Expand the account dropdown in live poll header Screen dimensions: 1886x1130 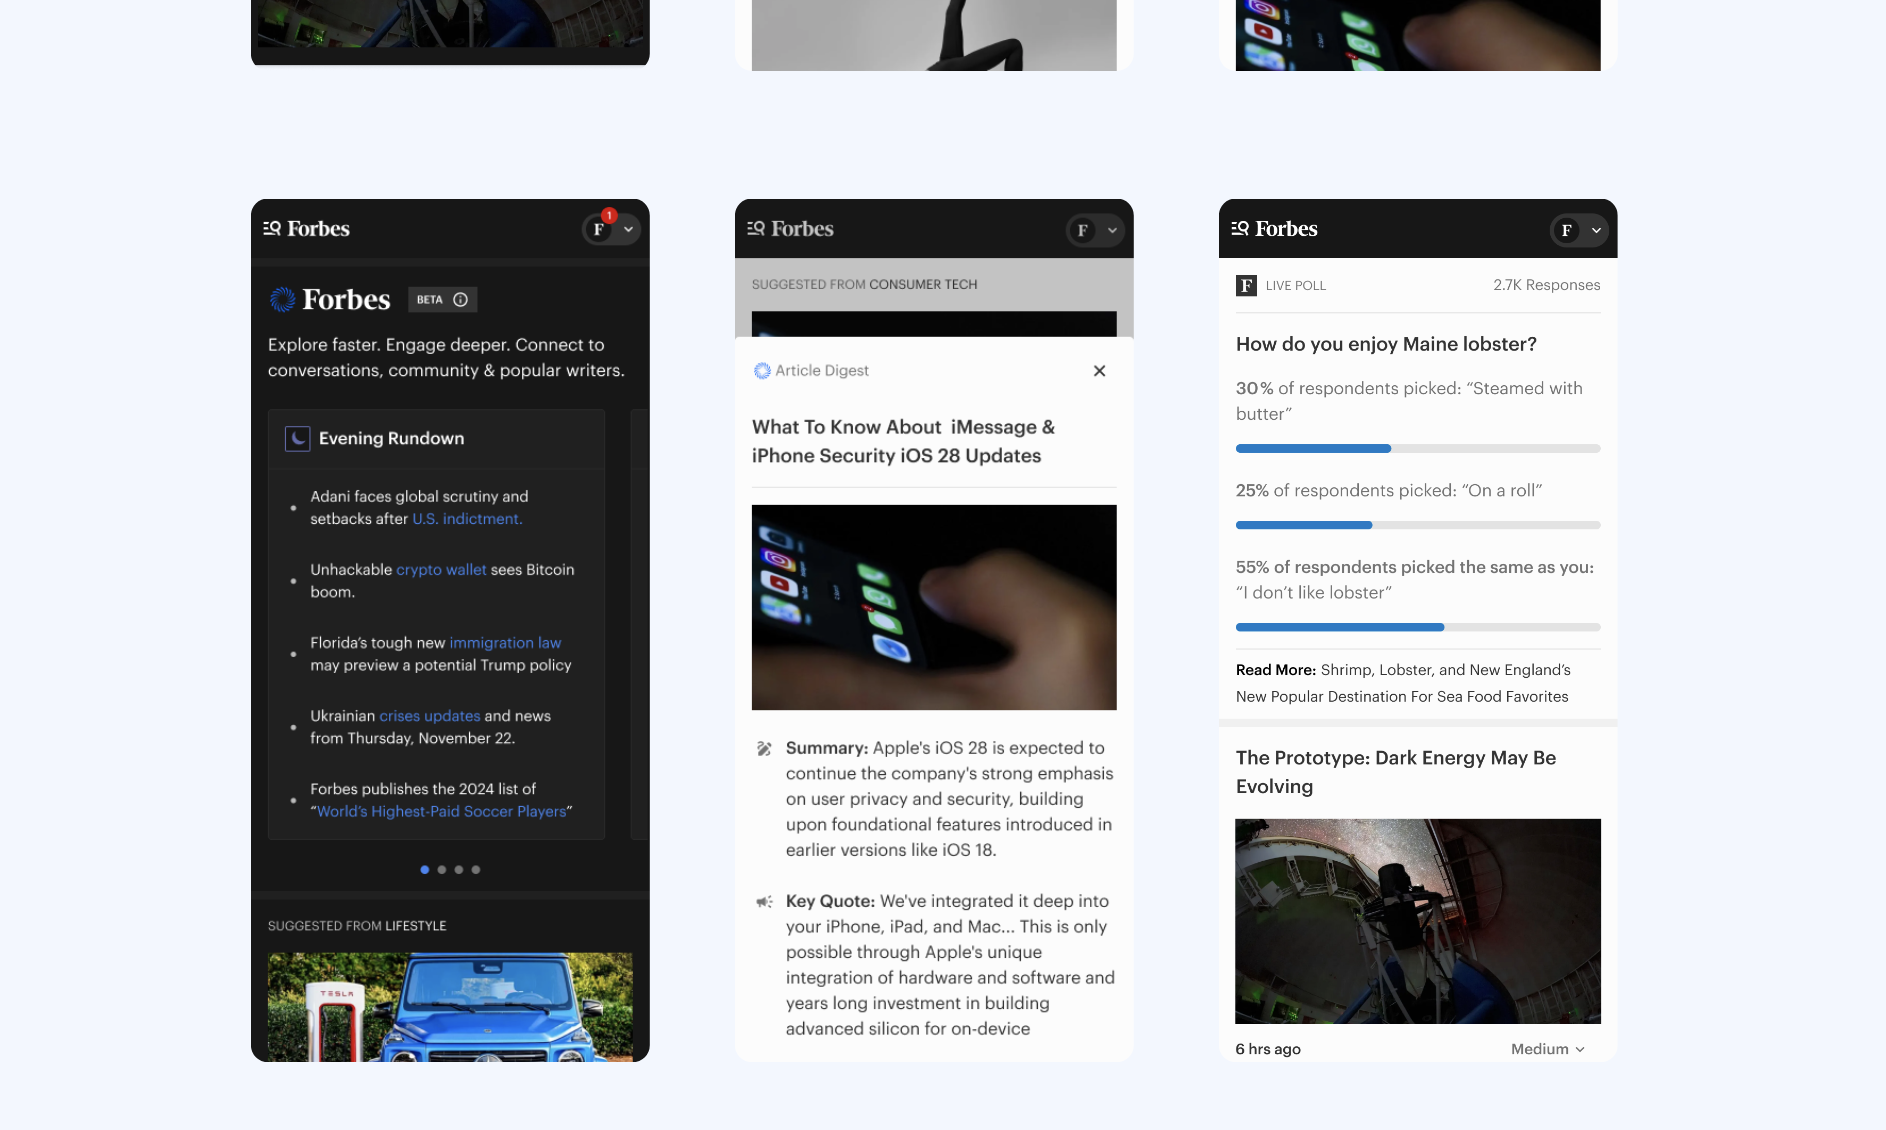click(1596, 230)
